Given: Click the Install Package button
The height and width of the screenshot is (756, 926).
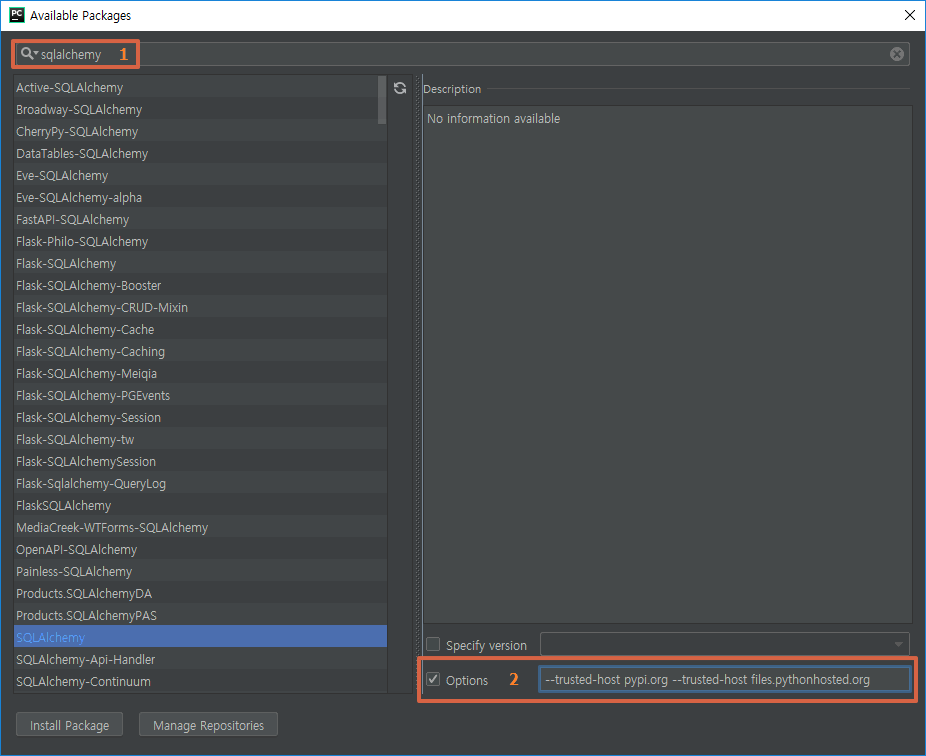Looking at the screenshot, I should (x=70, y=725).
